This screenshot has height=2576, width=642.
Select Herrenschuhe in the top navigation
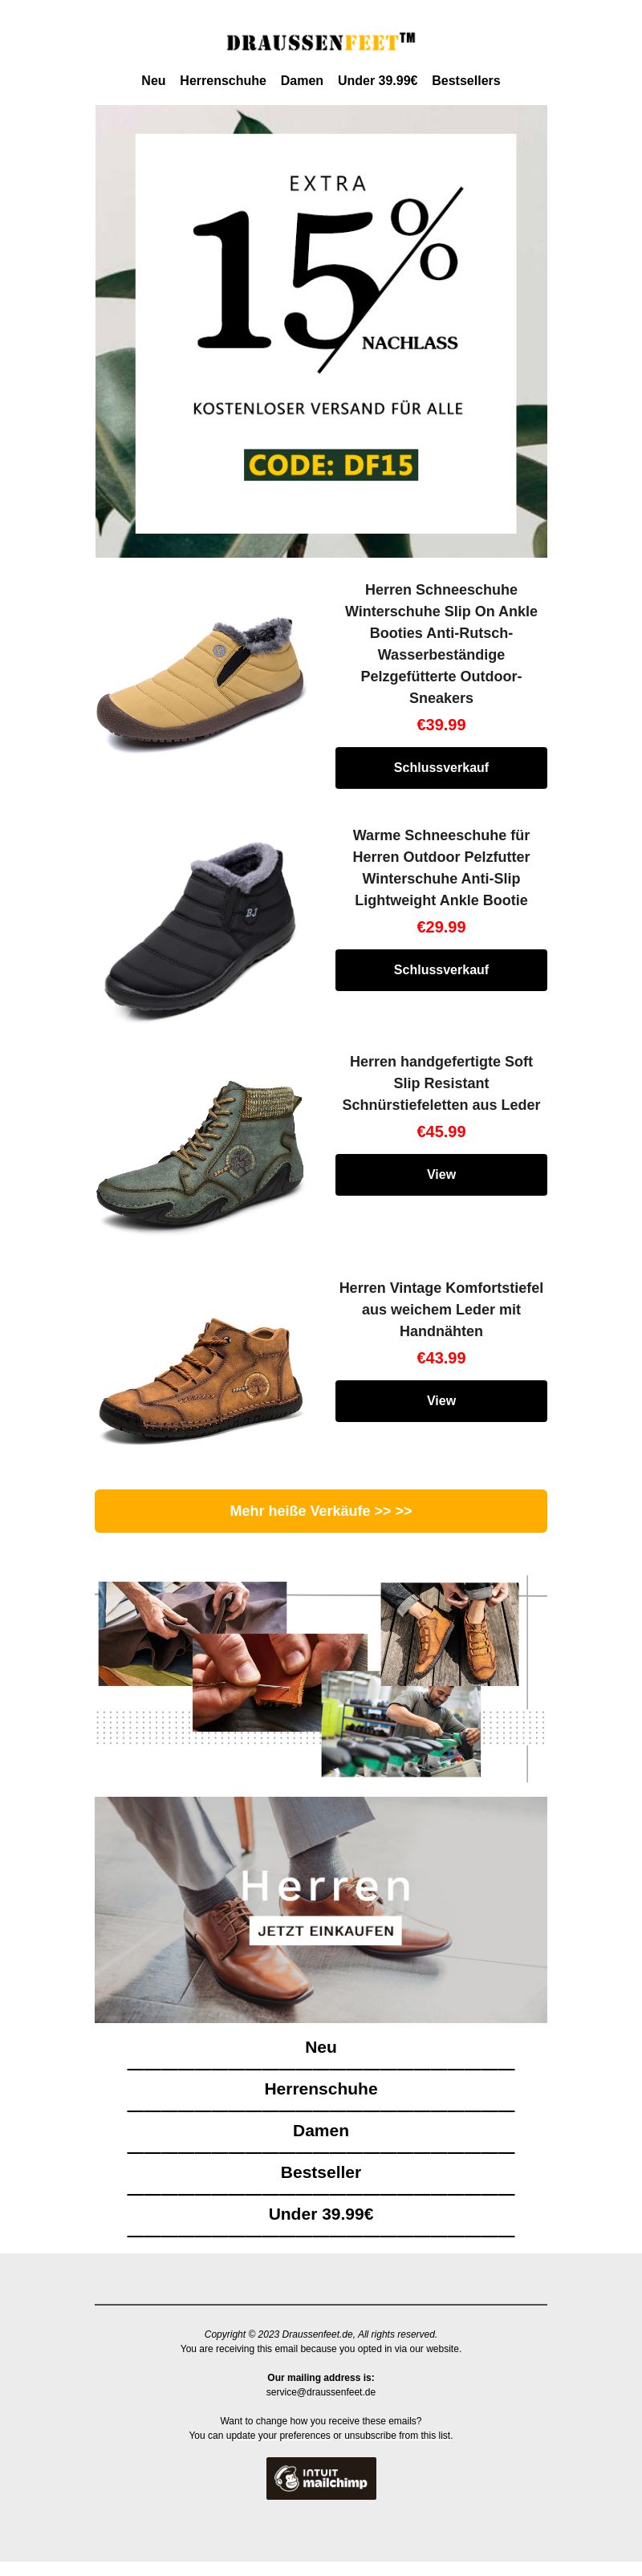click(223, 81)
